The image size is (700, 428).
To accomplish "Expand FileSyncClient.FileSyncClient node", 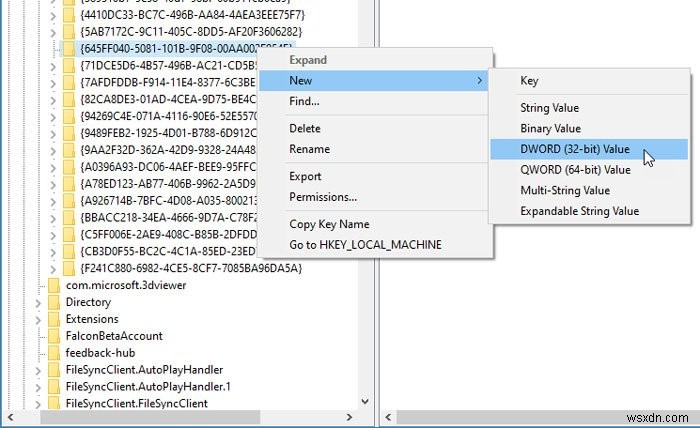I will point(38,404).
